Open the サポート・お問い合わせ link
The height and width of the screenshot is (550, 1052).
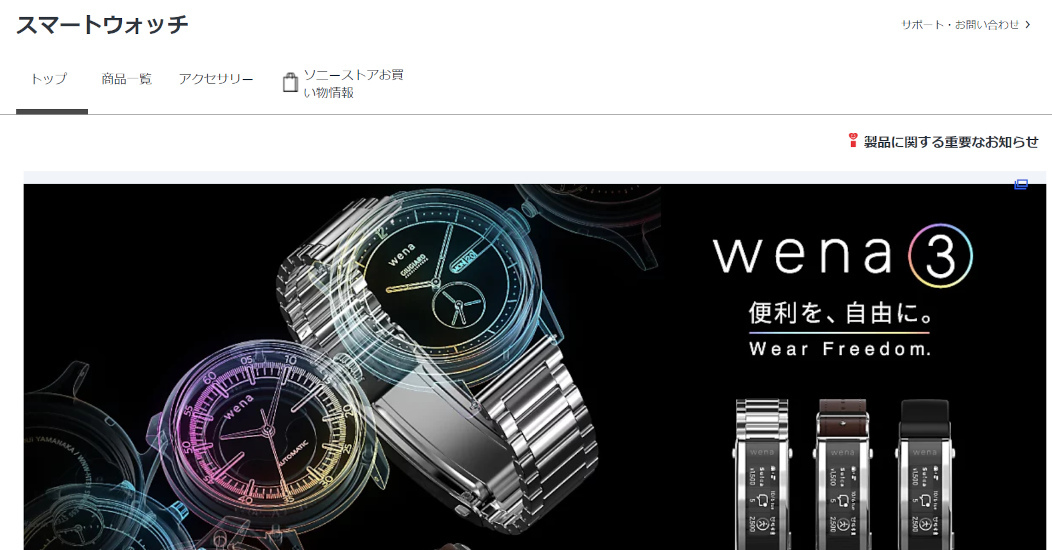coord(960,25)
